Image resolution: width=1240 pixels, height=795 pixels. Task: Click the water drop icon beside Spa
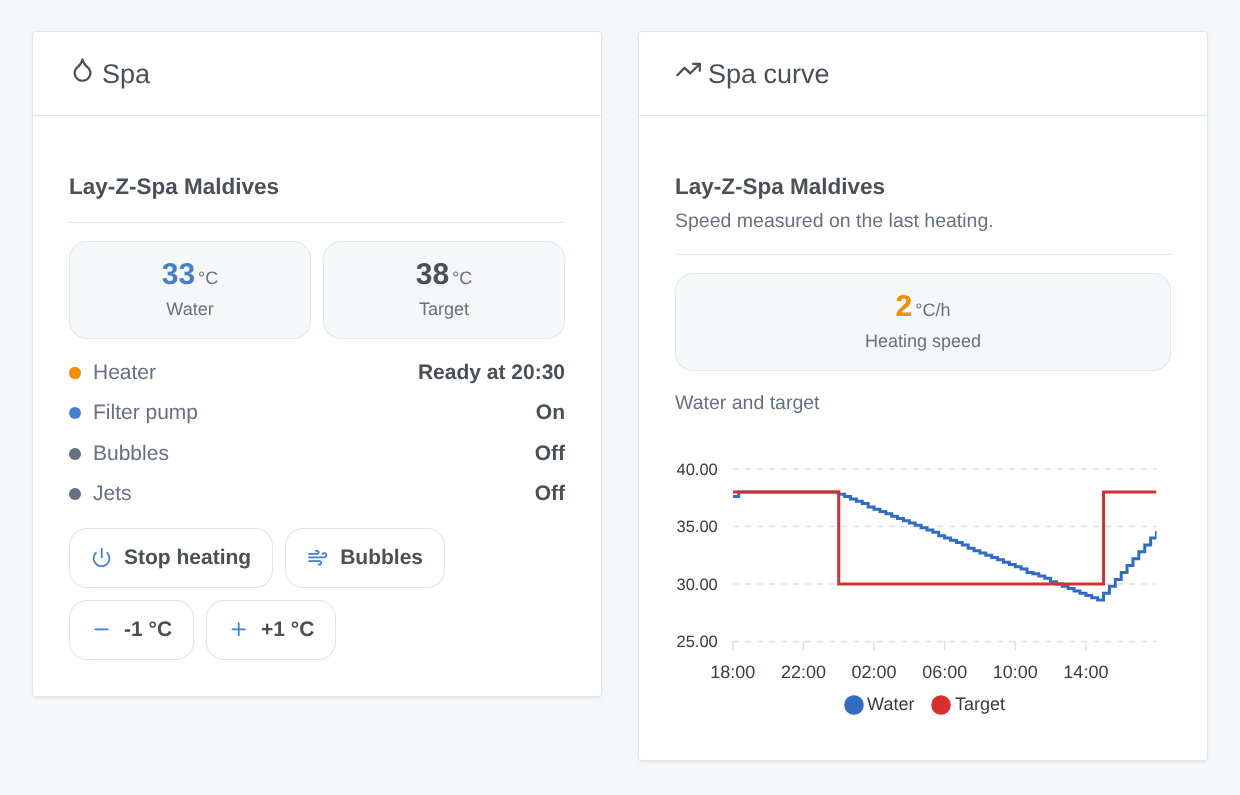point(82,71)
